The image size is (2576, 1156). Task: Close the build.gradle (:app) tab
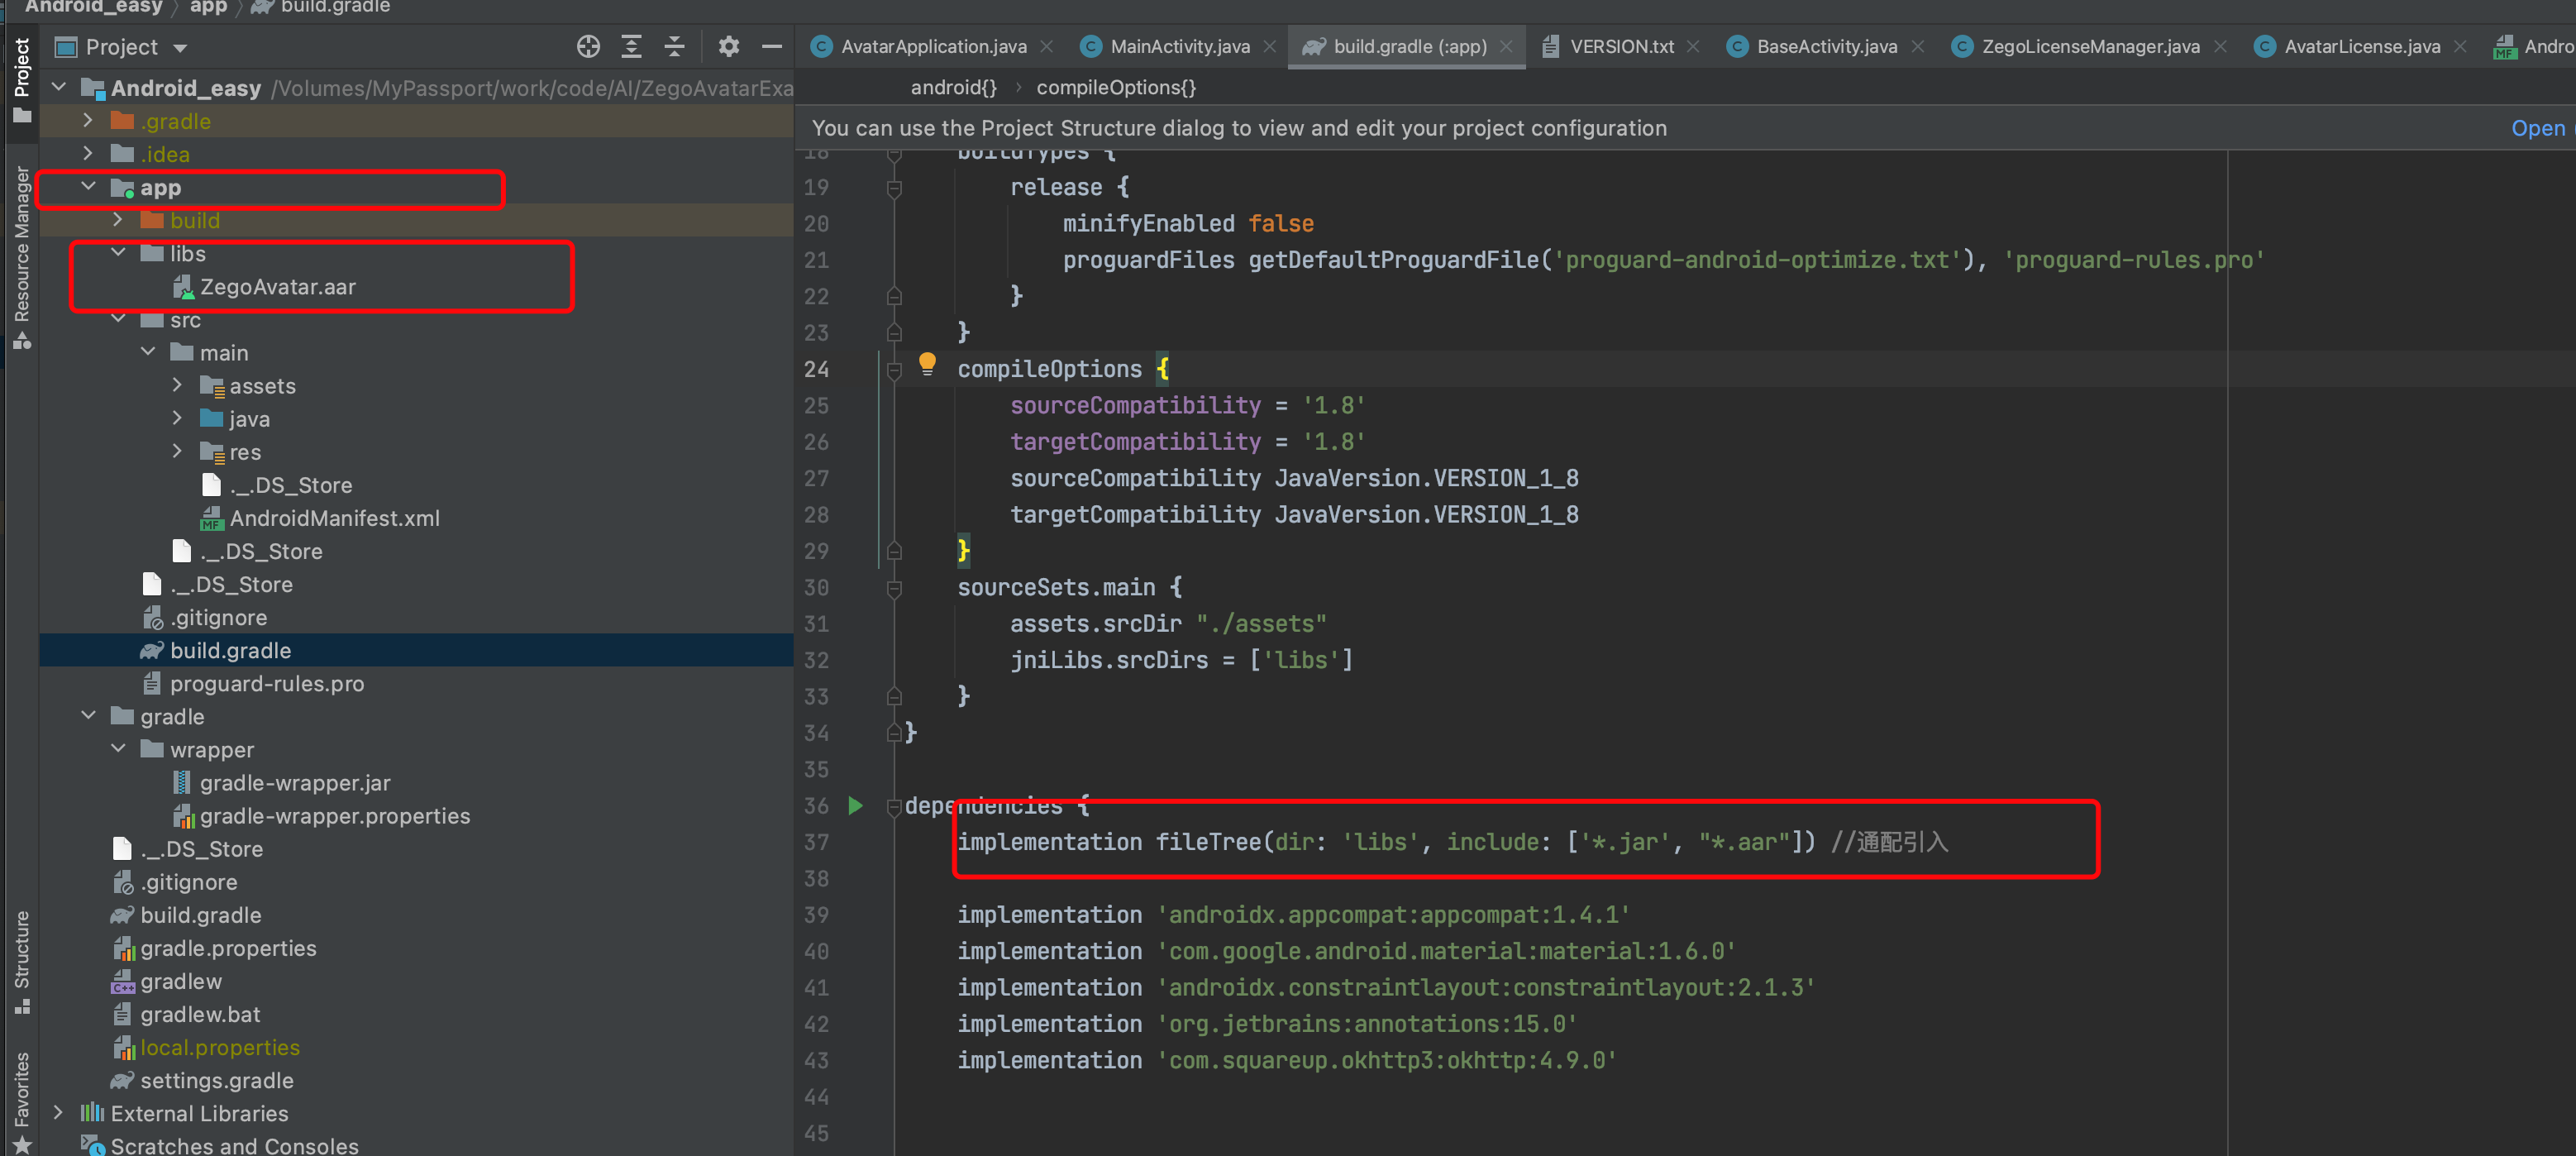click(1505, 46)
